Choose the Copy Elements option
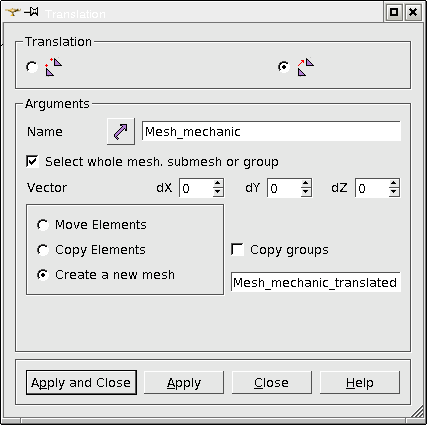This screenshot has width=427, height=425. (43, 250)
